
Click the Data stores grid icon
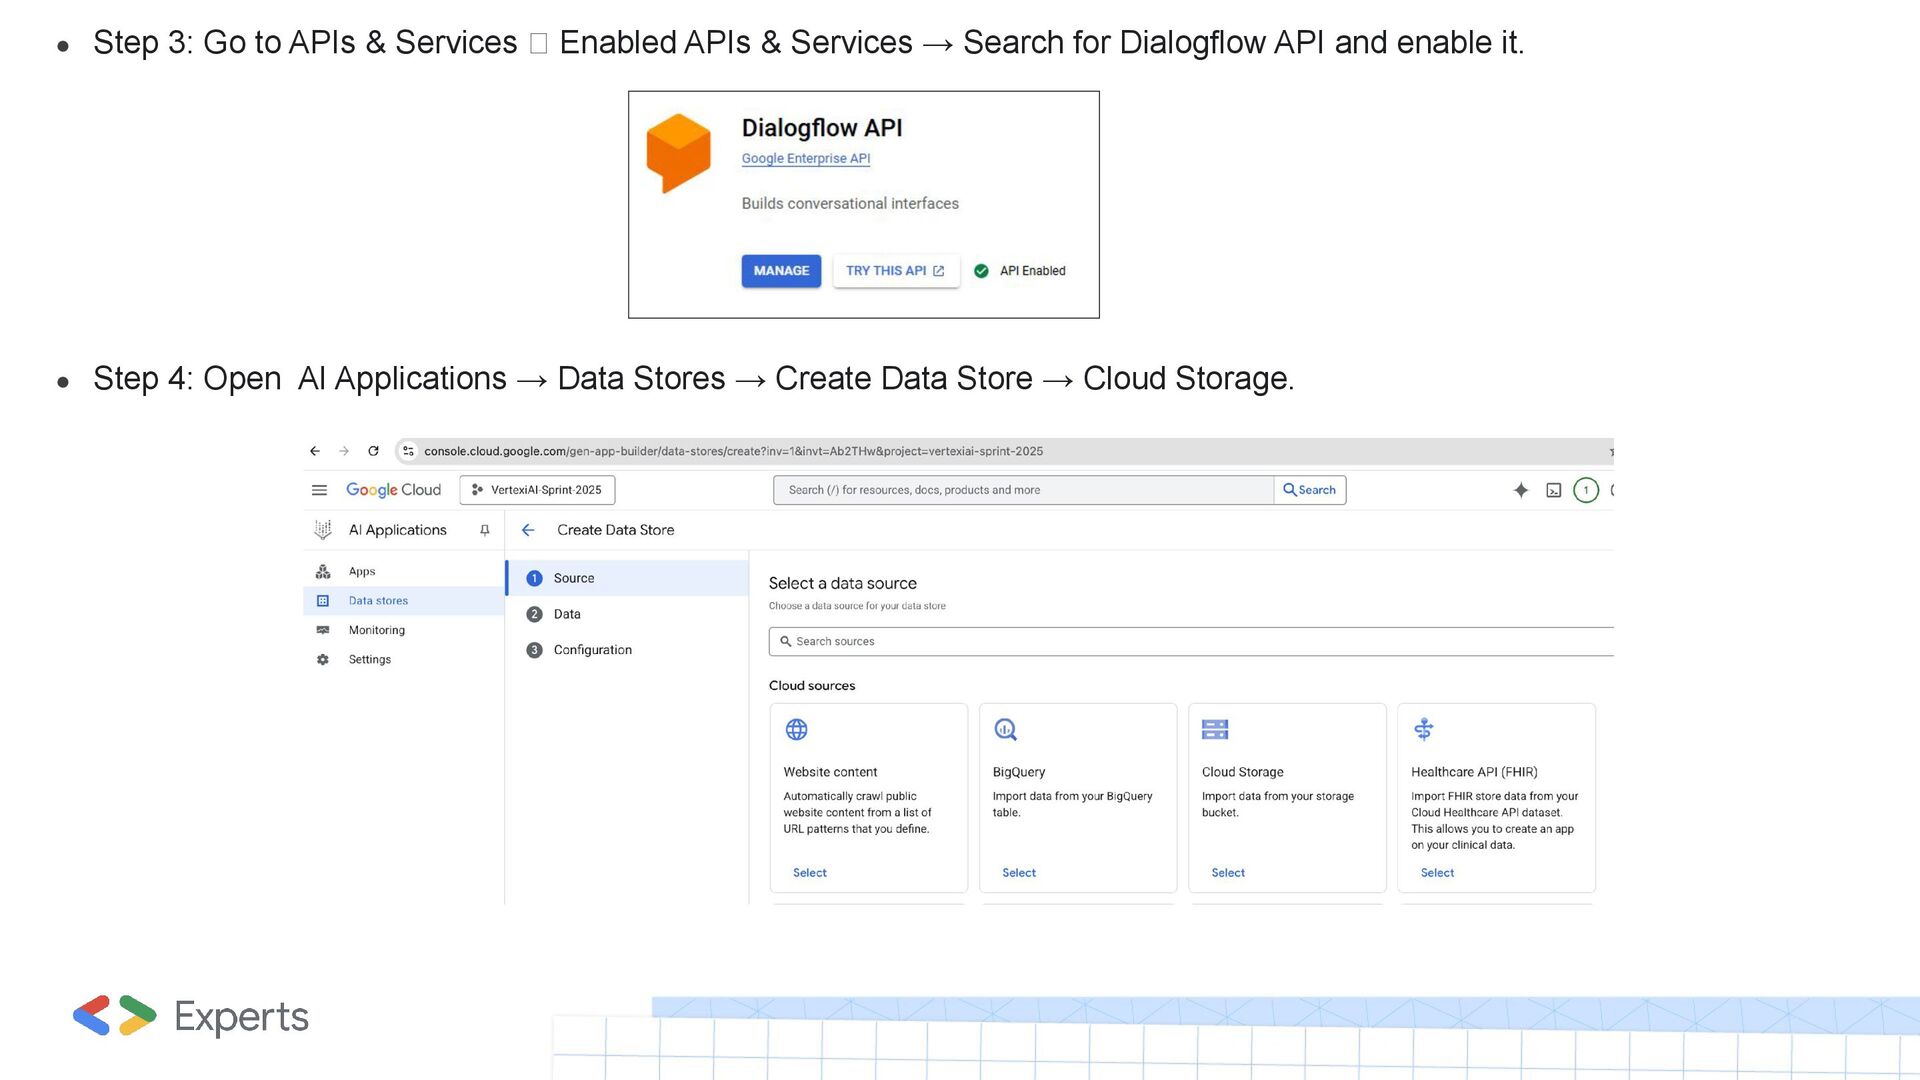(323, 601)
